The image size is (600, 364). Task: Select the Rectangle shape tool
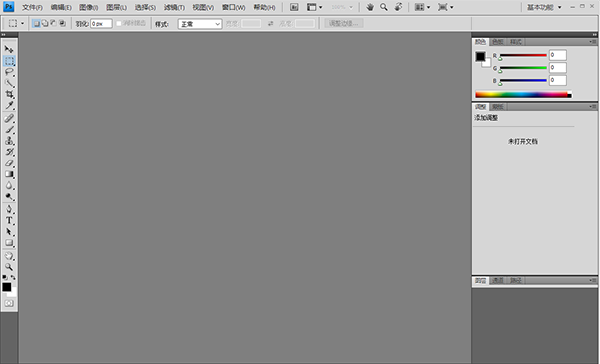point(9,243)
